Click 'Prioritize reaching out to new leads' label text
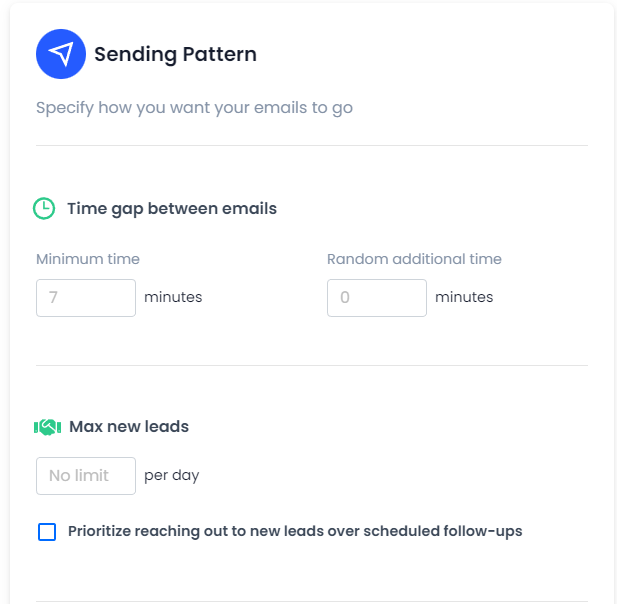The image size is (617, 604). point(295,531)
